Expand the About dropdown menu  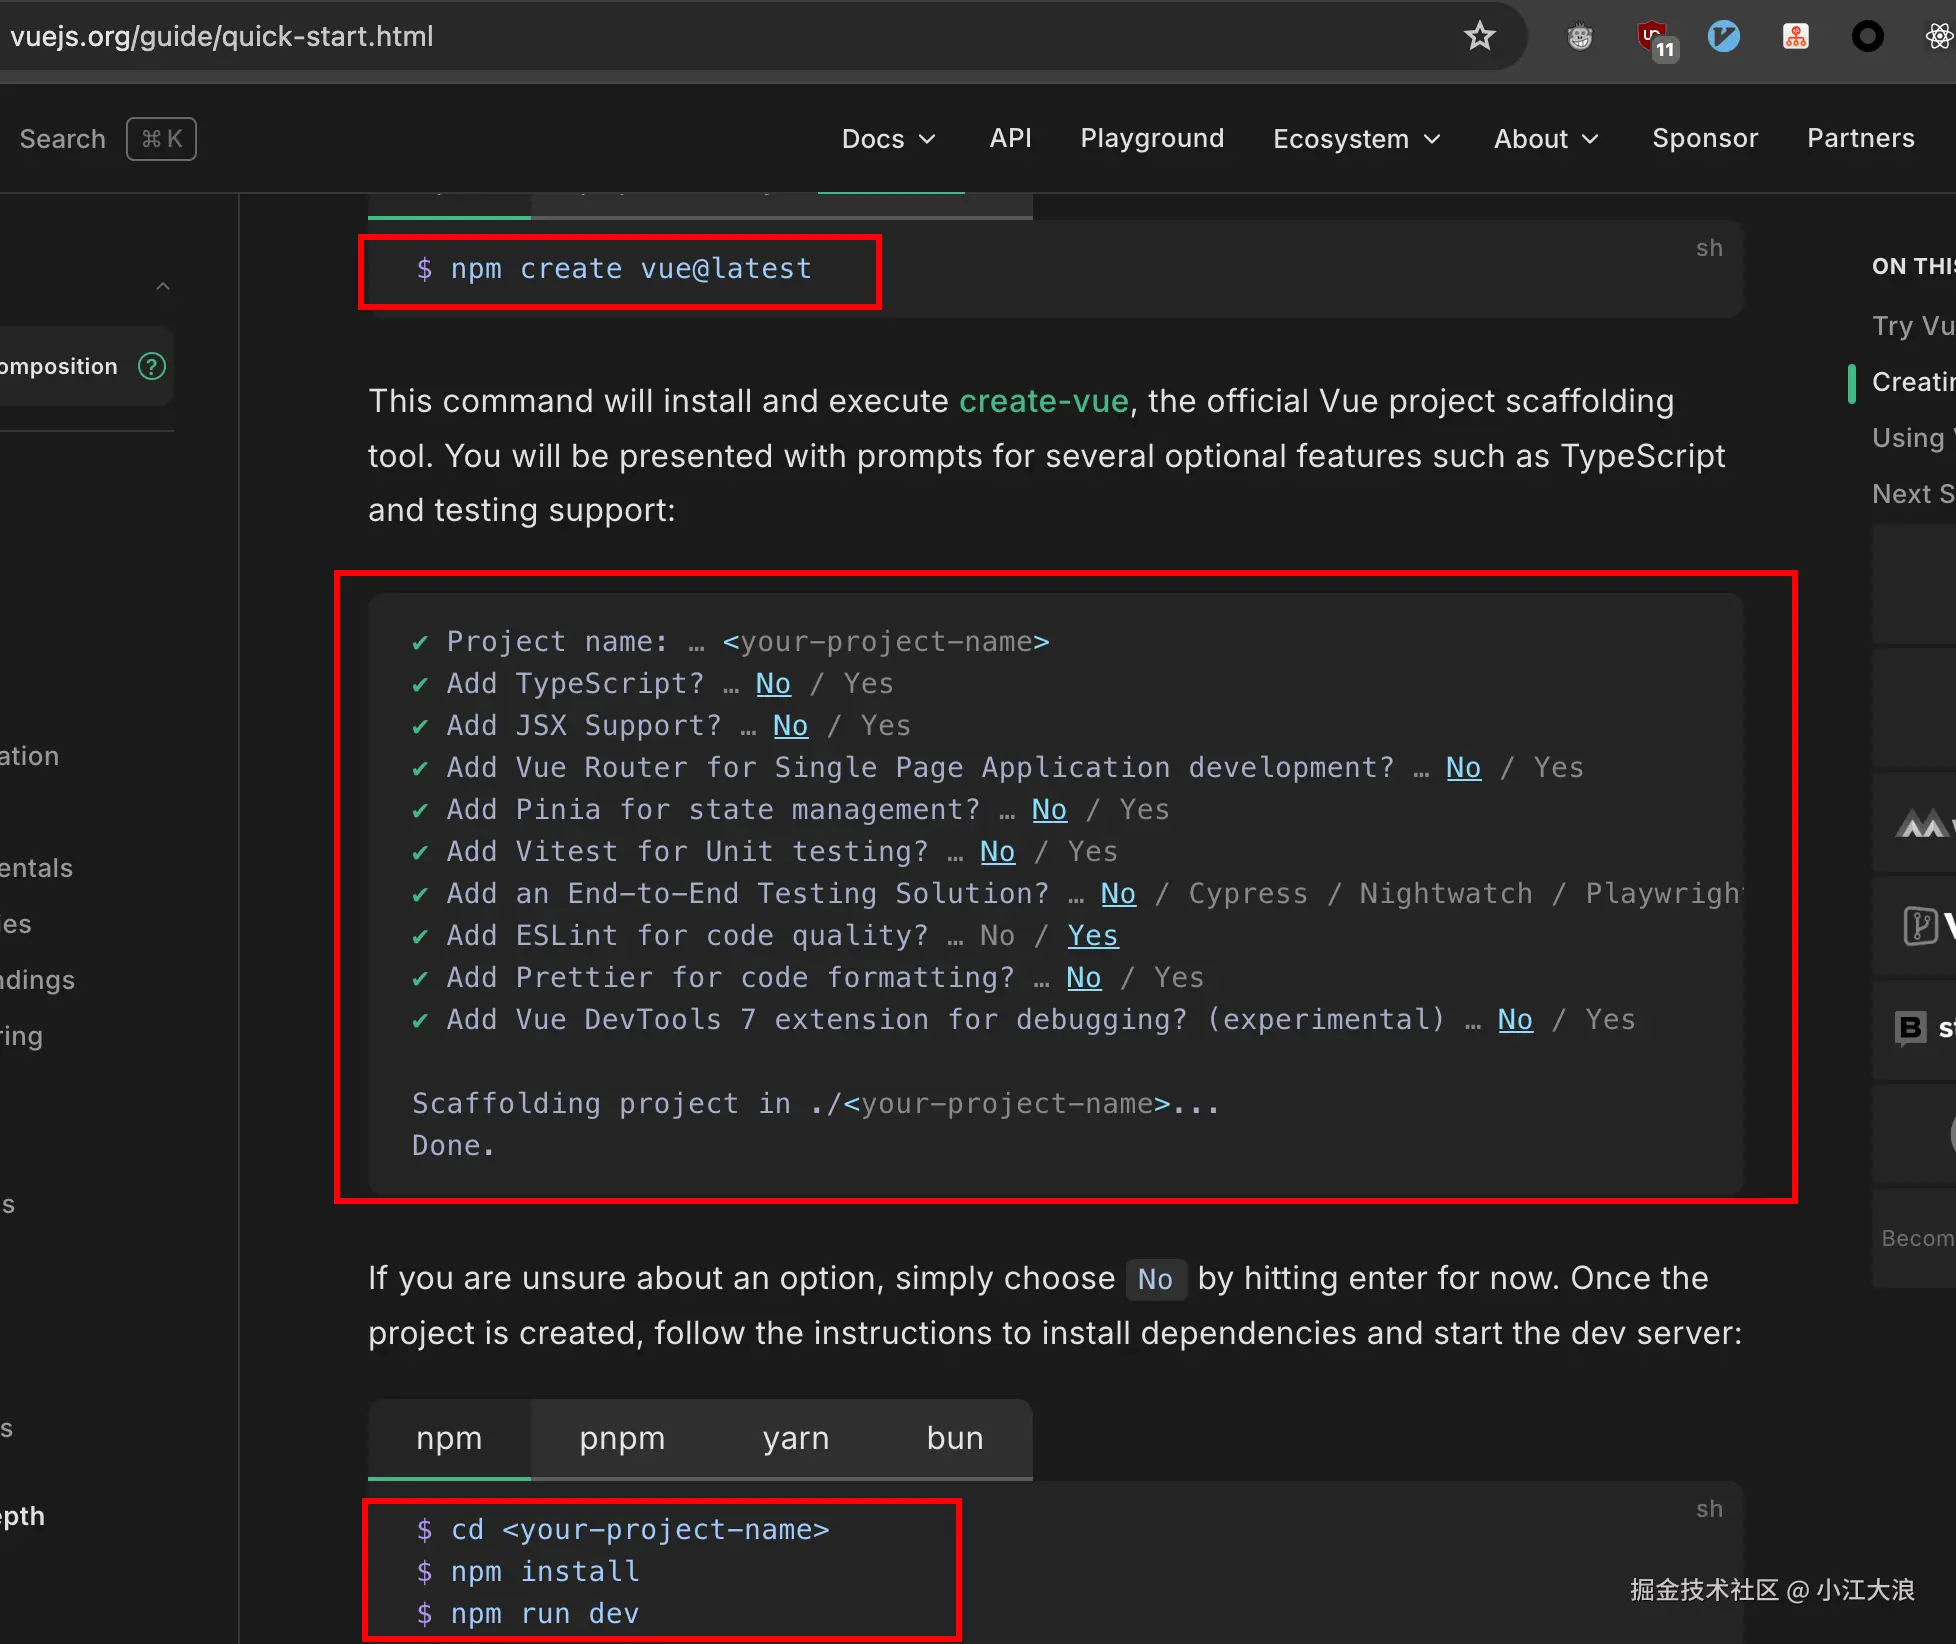[1546, 139]
